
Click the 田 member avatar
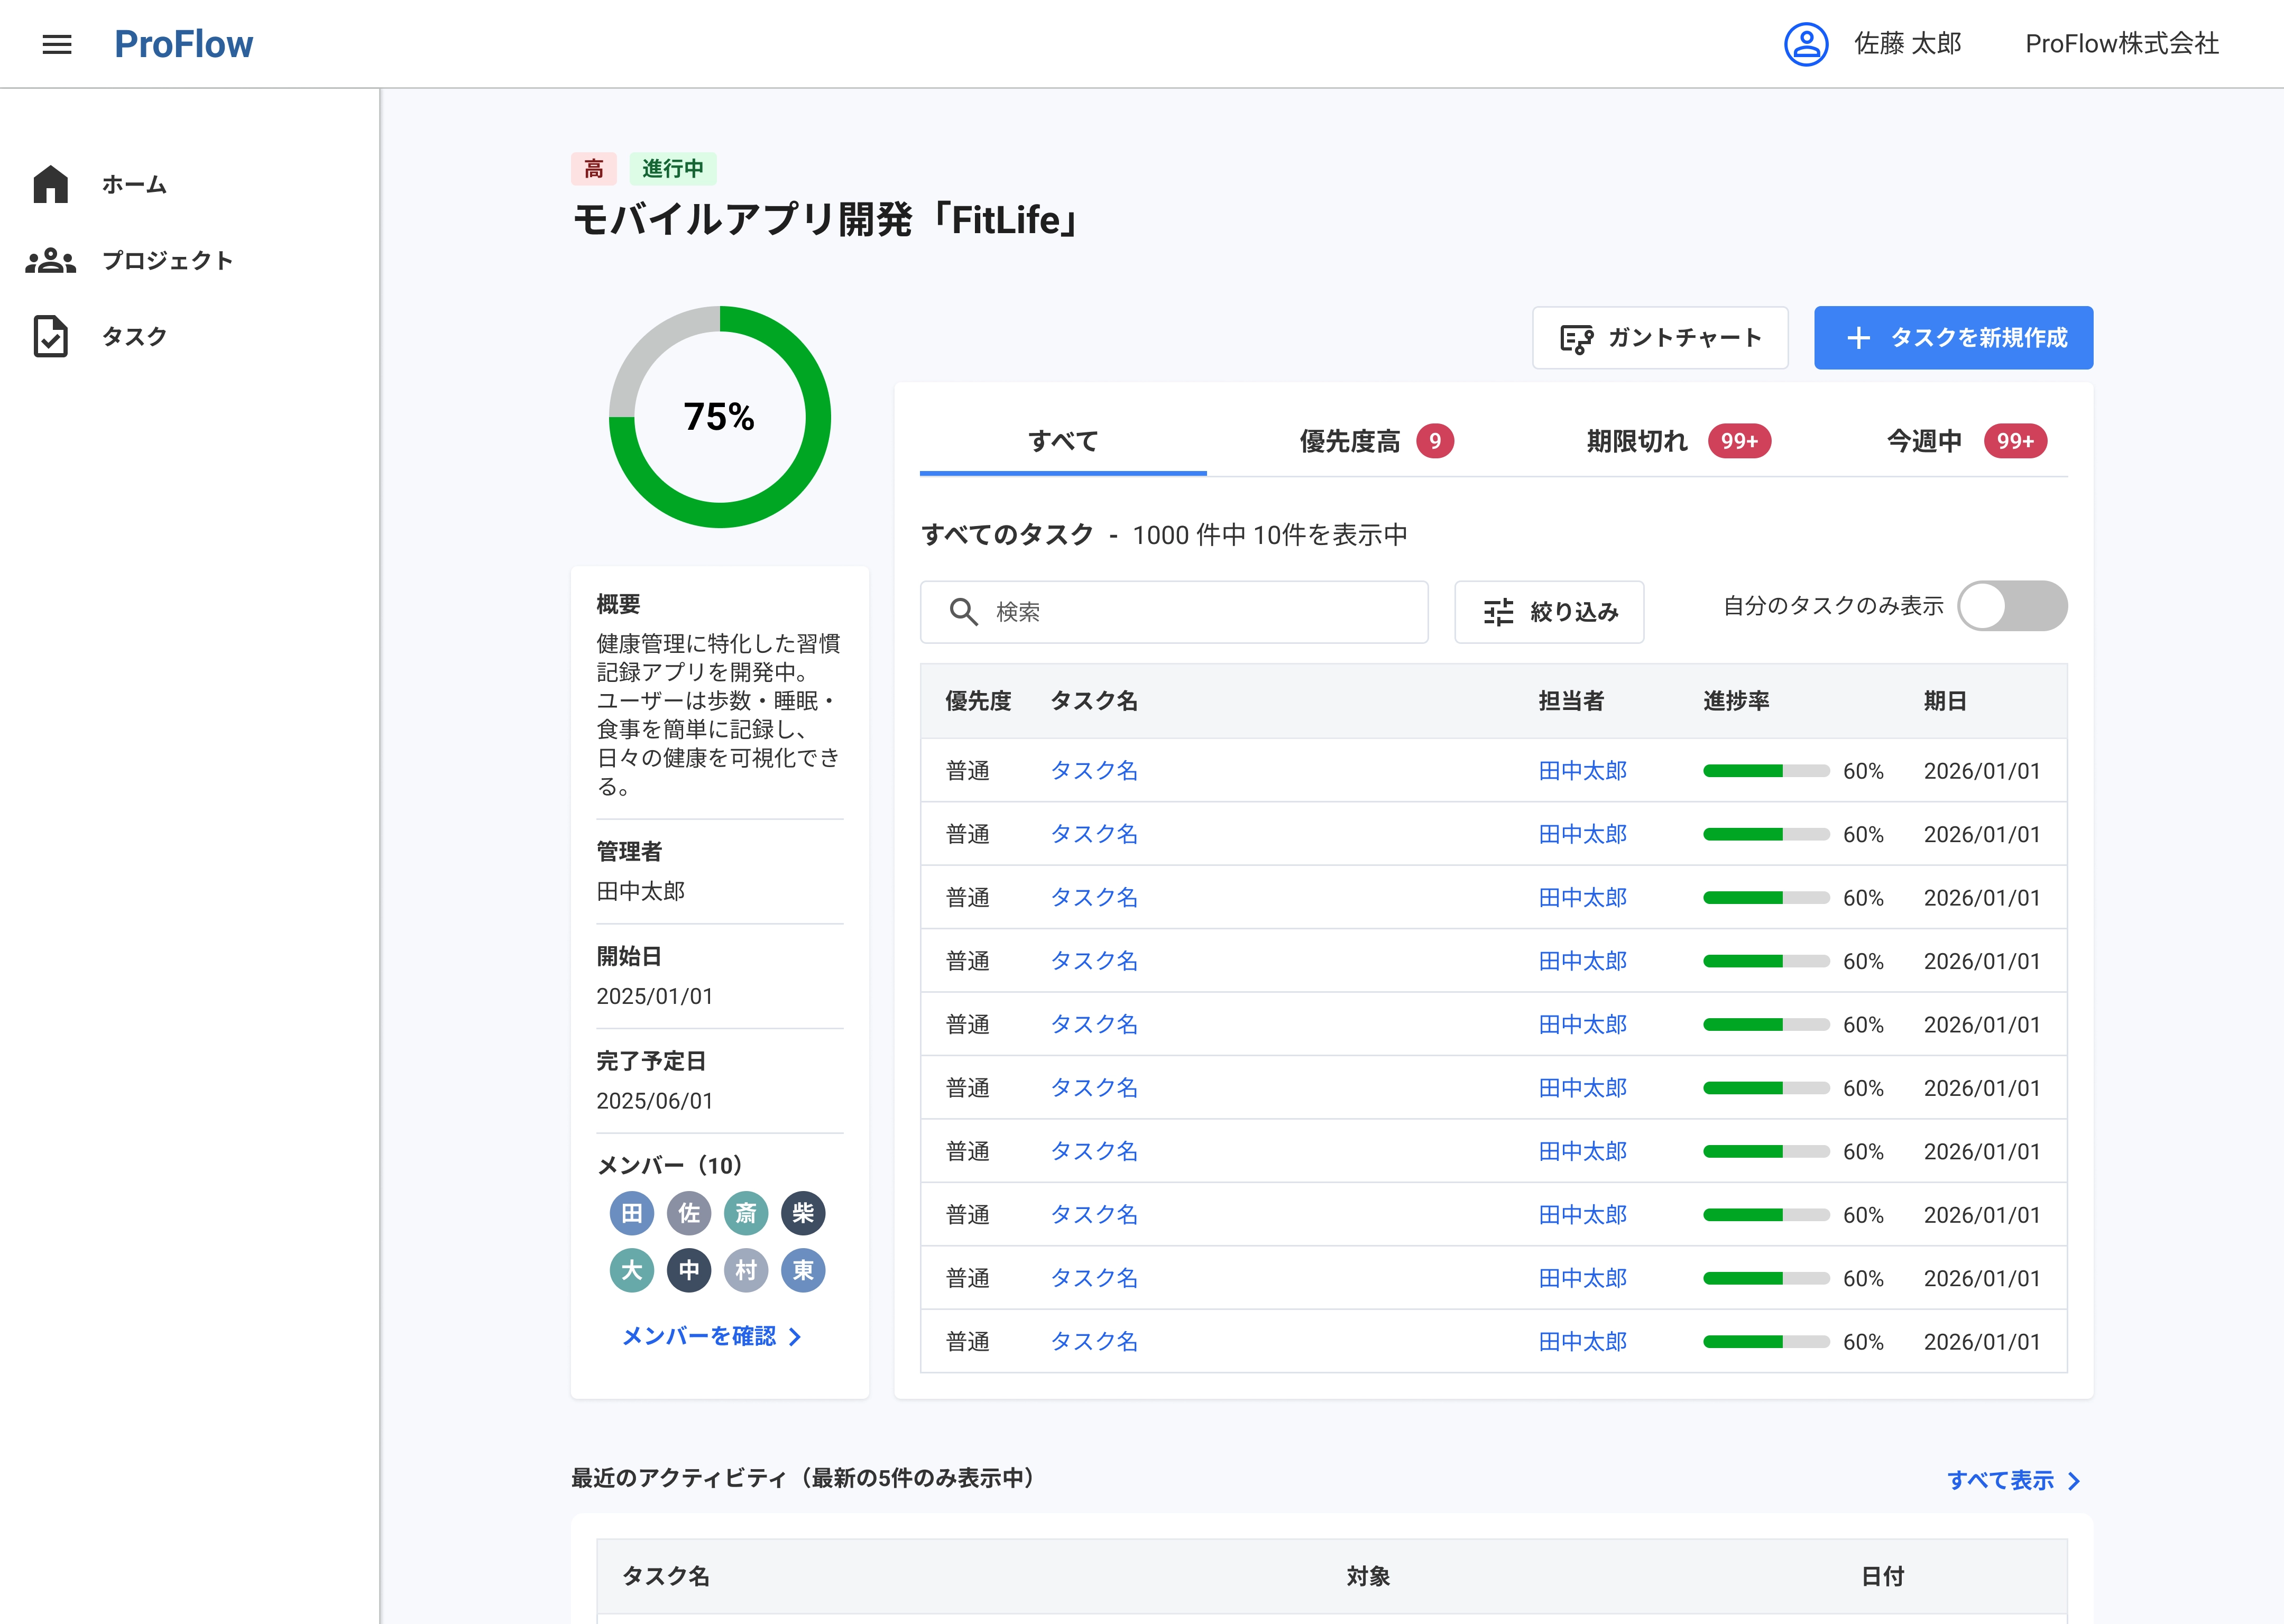click(x=631, y=1213)
